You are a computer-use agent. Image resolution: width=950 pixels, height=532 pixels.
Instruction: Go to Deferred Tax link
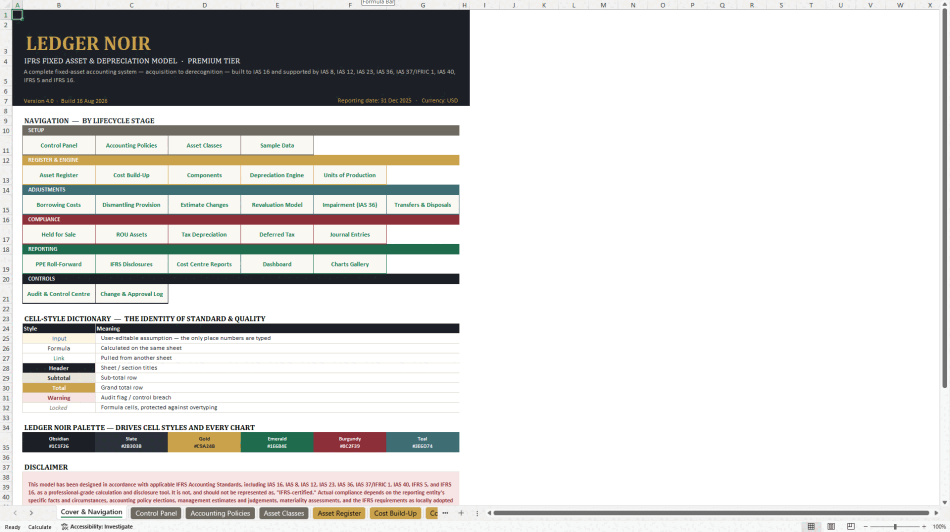(x=277, y=234)
